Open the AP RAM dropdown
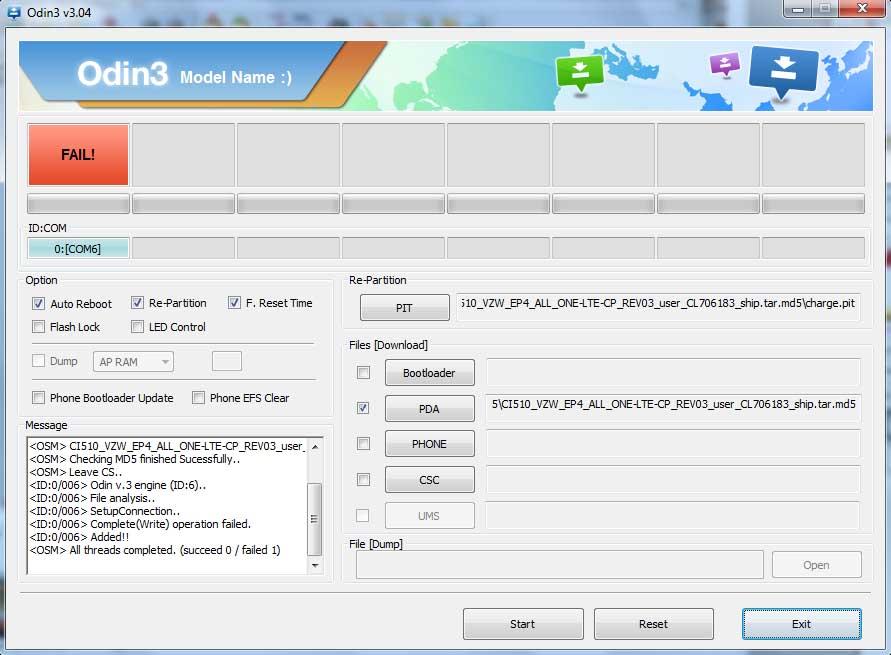 [133, 362]
